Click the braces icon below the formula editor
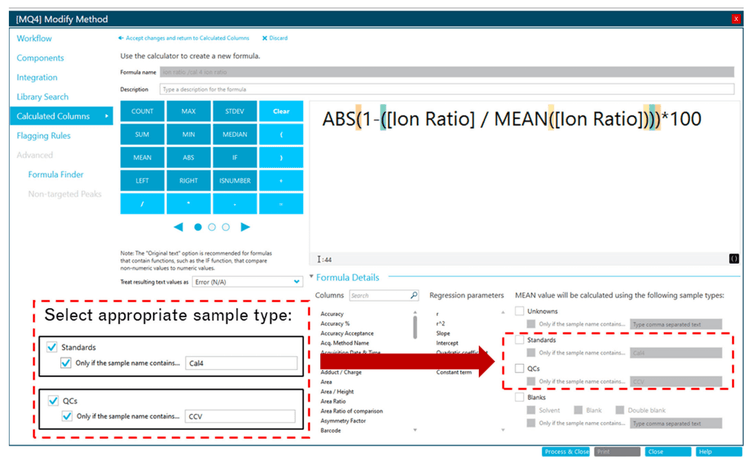 point(734,259)
